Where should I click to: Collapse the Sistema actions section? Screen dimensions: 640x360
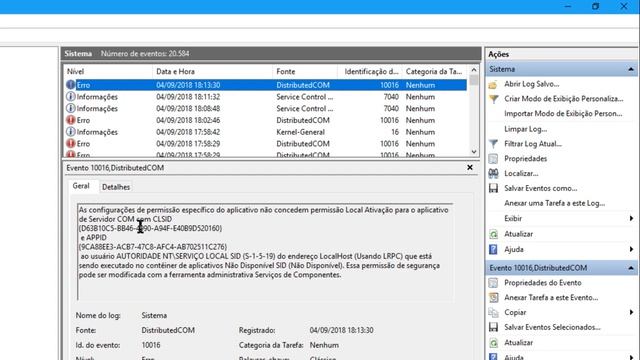coord(631,69)
